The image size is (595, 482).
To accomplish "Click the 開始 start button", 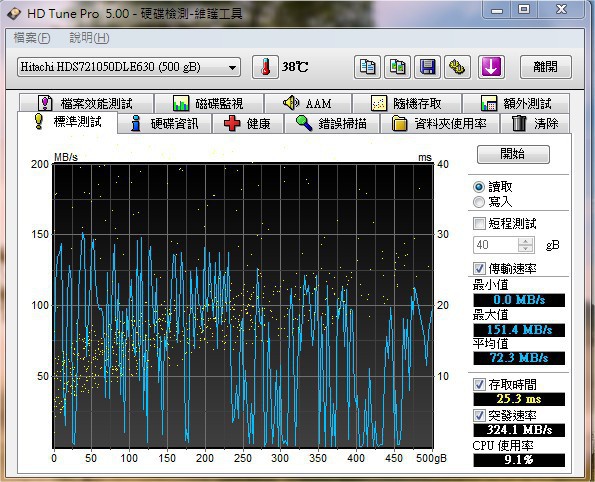I will 513,154.
